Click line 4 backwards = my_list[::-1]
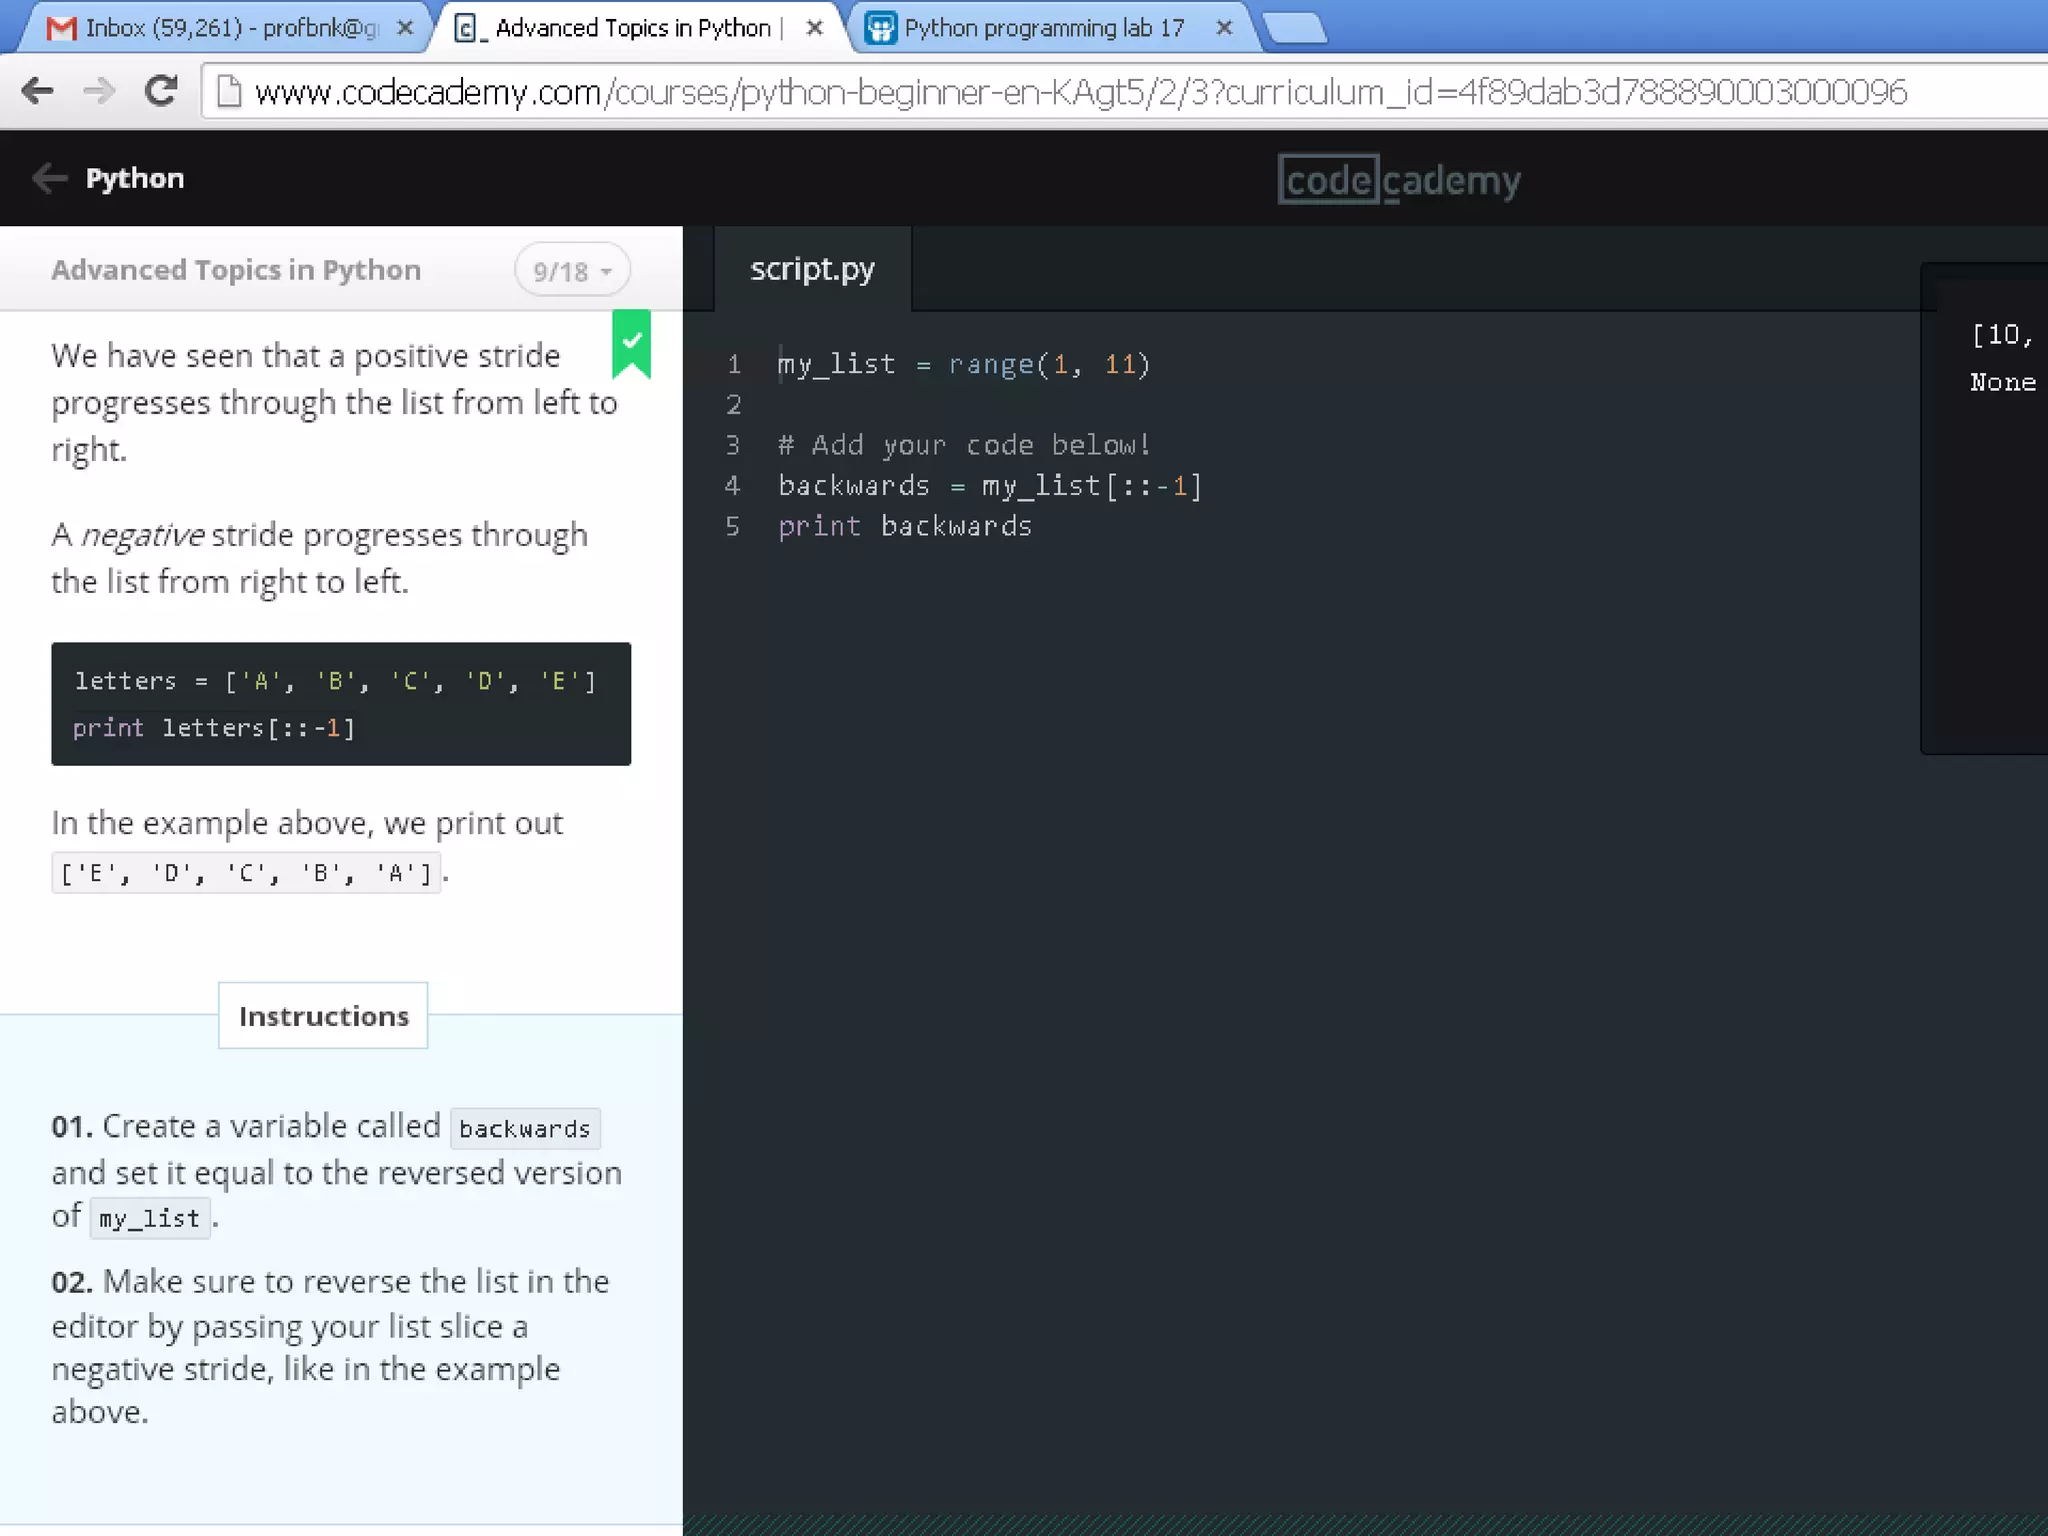 (990, 486)
